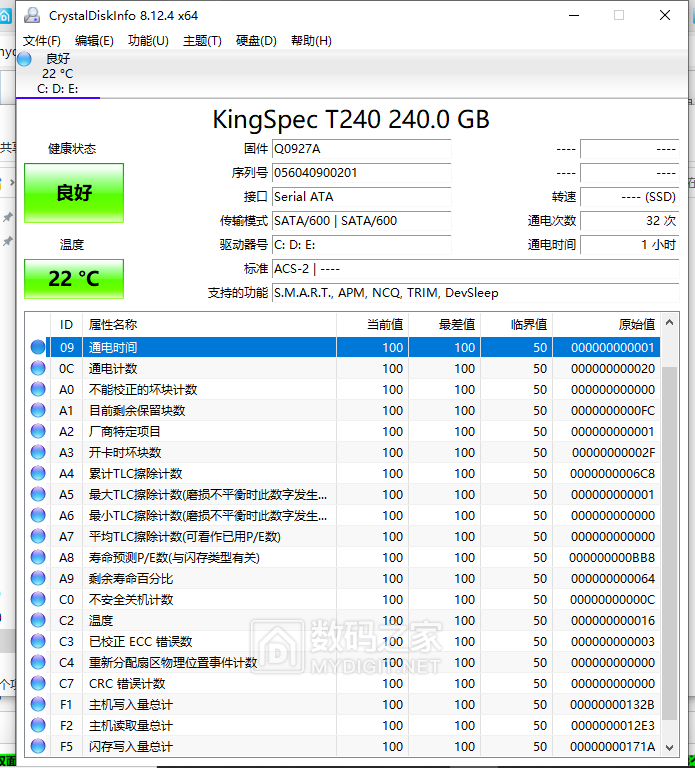Viewport: 695px width, 768px height.
Task: Click the 22 °C temperature button
Action: pos(74,279)
